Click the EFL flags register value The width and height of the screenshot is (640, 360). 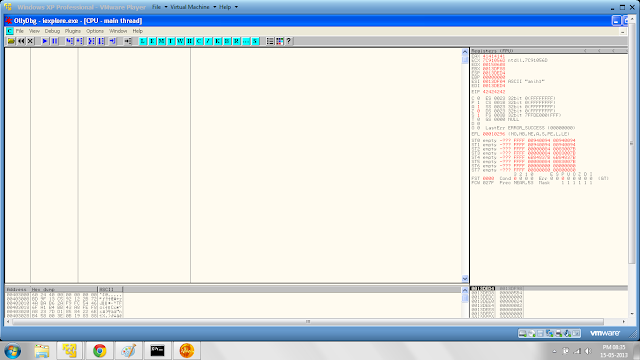(x=493, y=134)
